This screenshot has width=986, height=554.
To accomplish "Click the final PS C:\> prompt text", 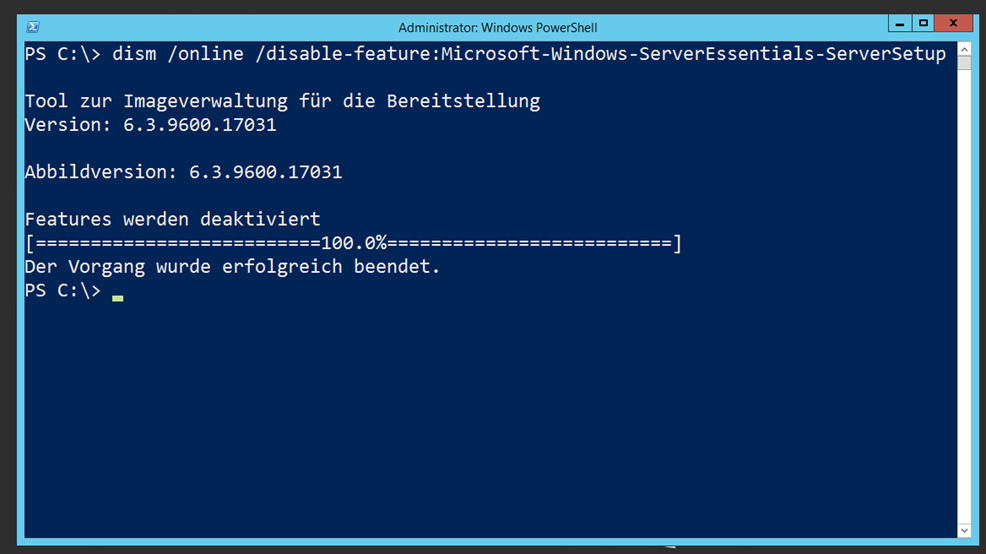I will (62, 291).
